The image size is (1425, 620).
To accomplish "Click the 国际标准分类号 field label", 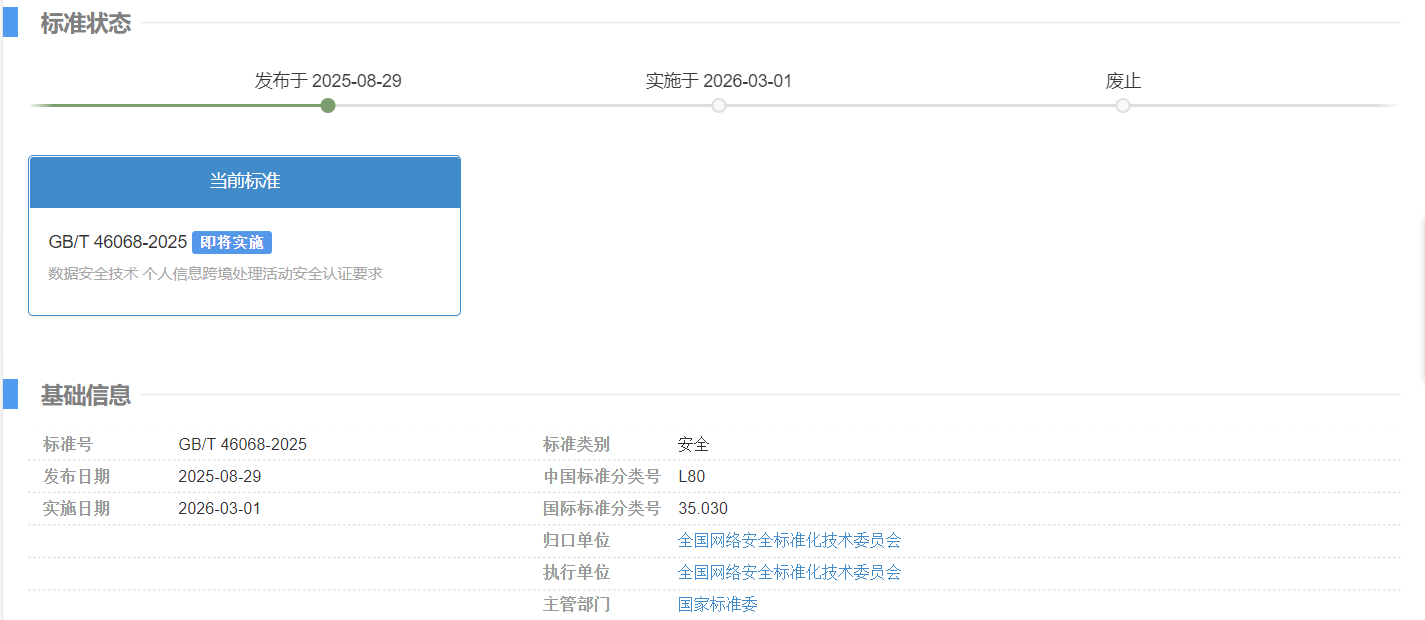I will pos(602,508).
